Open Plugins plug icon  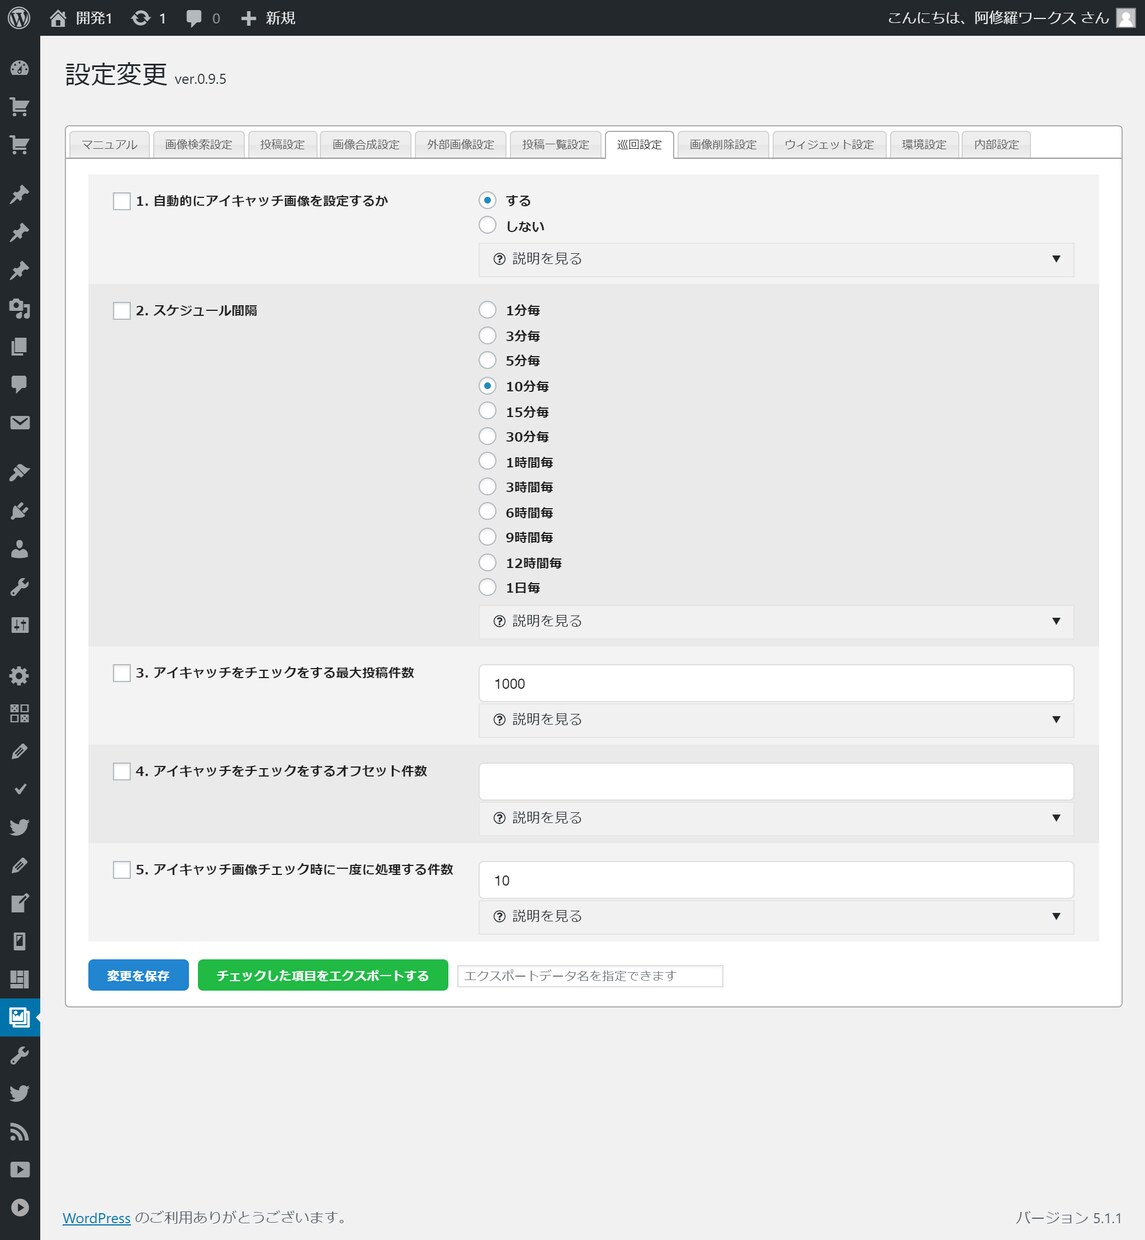point(19,511)
